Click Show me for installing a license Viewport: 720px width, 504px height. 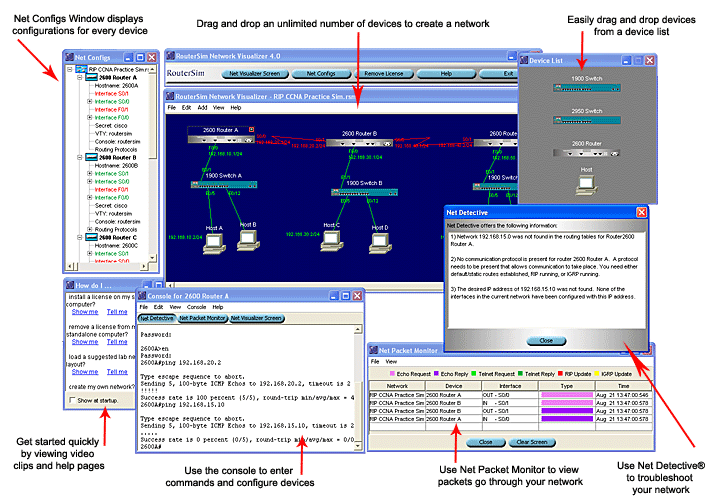[85, 312]
